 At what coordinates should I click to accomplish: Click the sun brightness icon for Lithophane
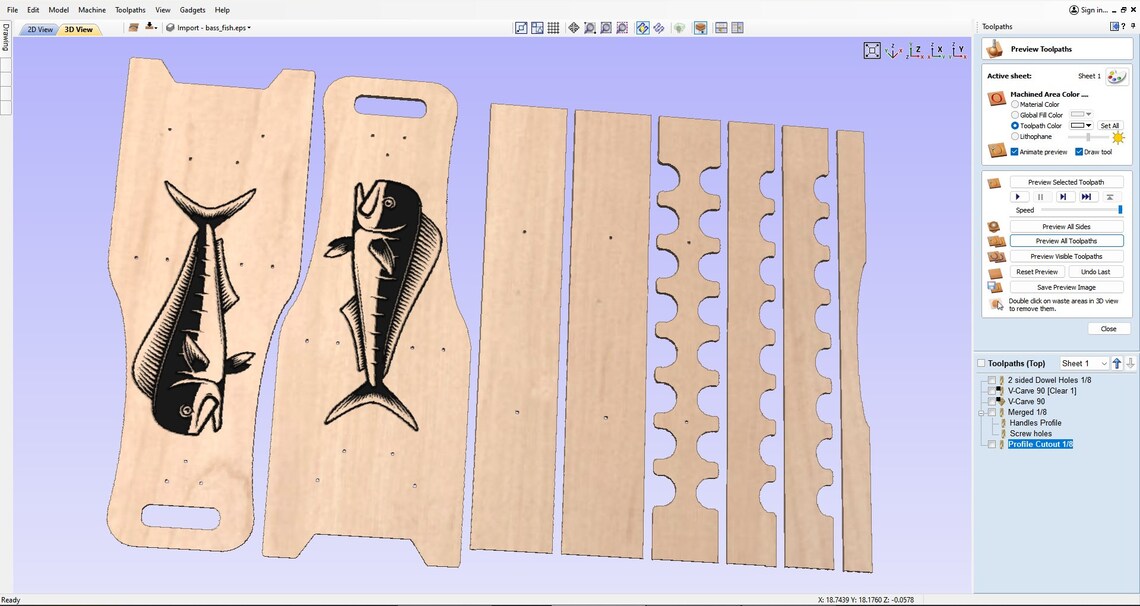click(x=1118, y=137)
